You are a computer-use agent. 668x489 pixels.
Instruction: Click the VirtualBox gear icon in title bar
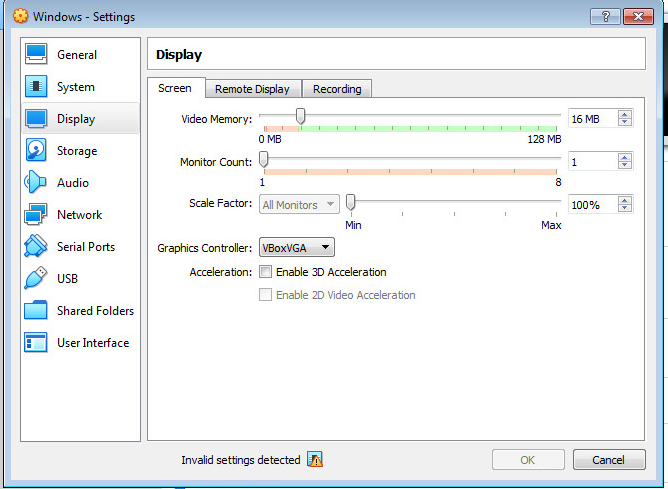pos(20,16)
